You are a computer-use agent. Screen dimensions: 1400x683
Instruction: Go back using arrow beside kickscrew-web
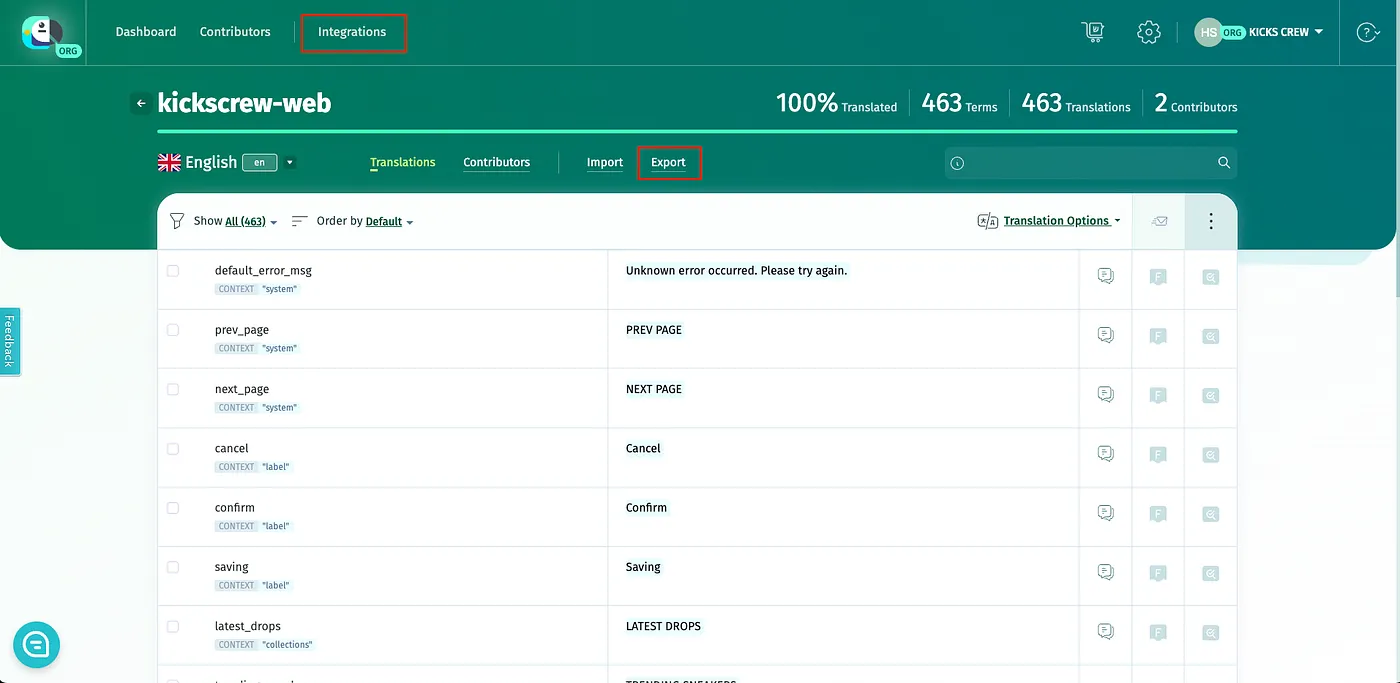141,103
